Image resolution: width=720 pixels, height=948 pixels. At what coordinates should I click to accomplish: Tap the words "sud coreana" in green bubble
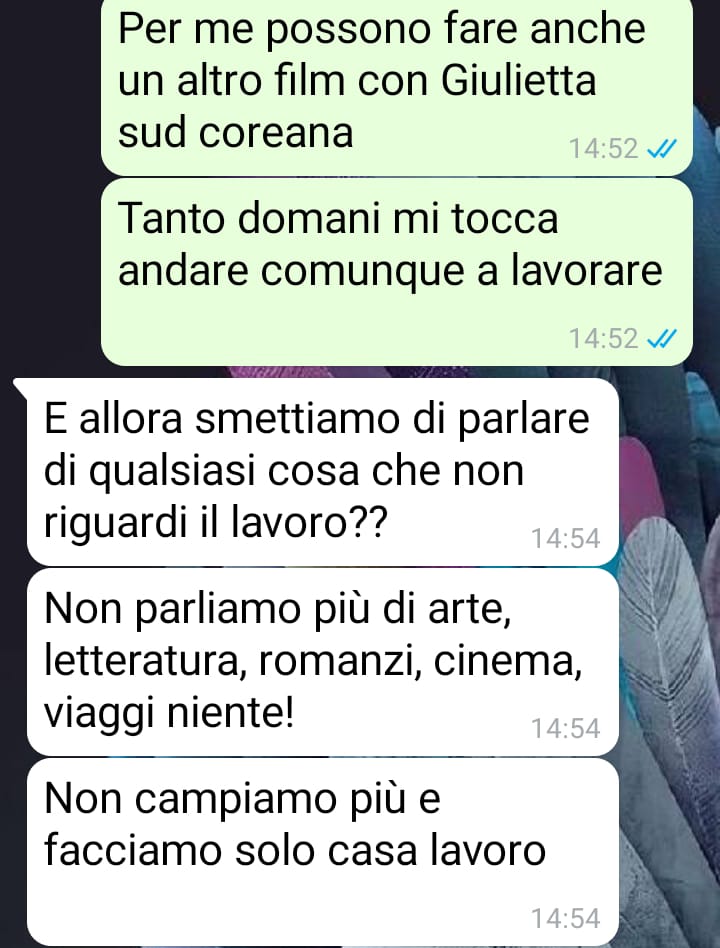[x=235, y=132]
